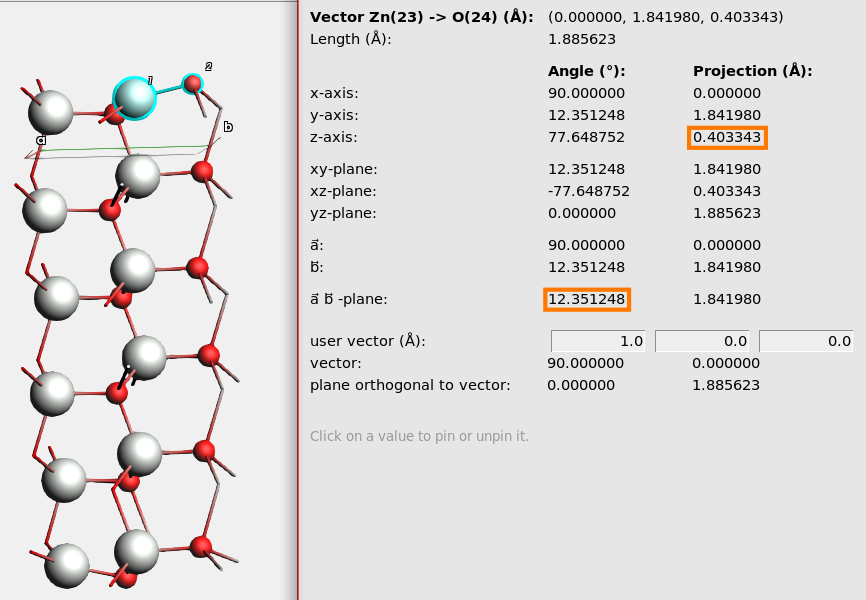
Task: Unpin the z-axis projection value 0.403343
Action: 727,137
